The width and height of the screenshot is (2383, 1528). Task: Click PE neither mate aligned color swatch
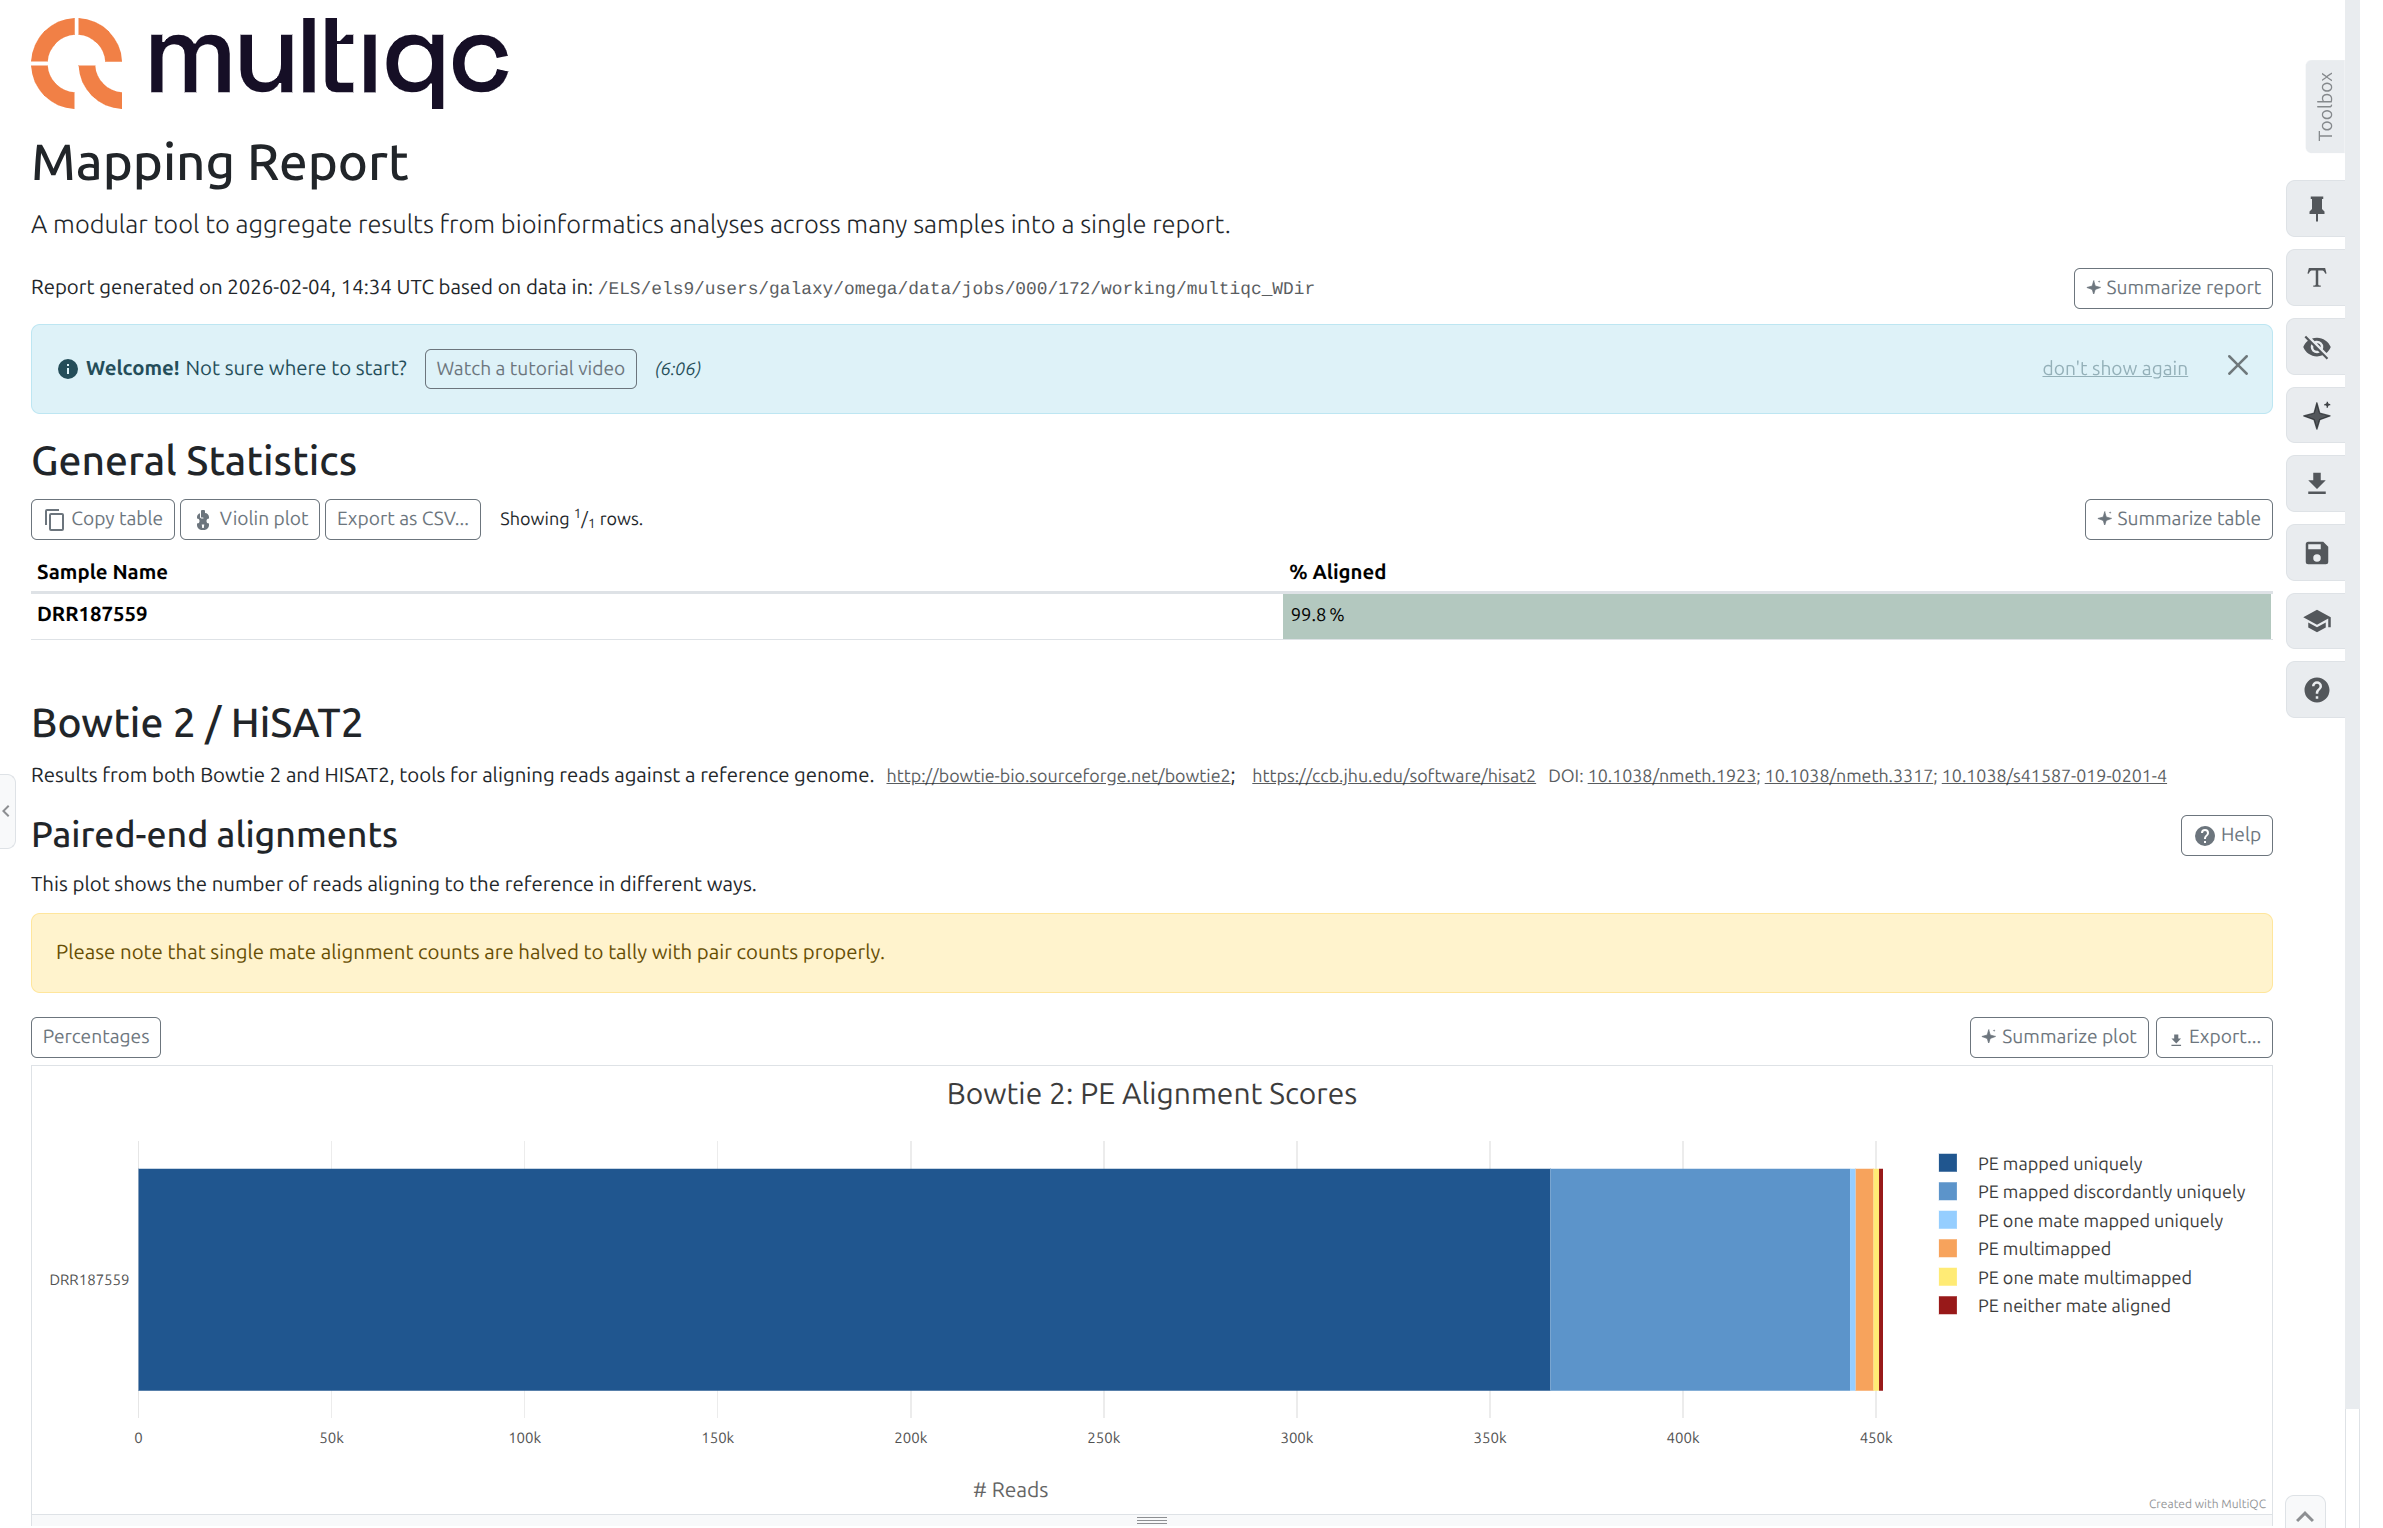coord(1947,1306)
